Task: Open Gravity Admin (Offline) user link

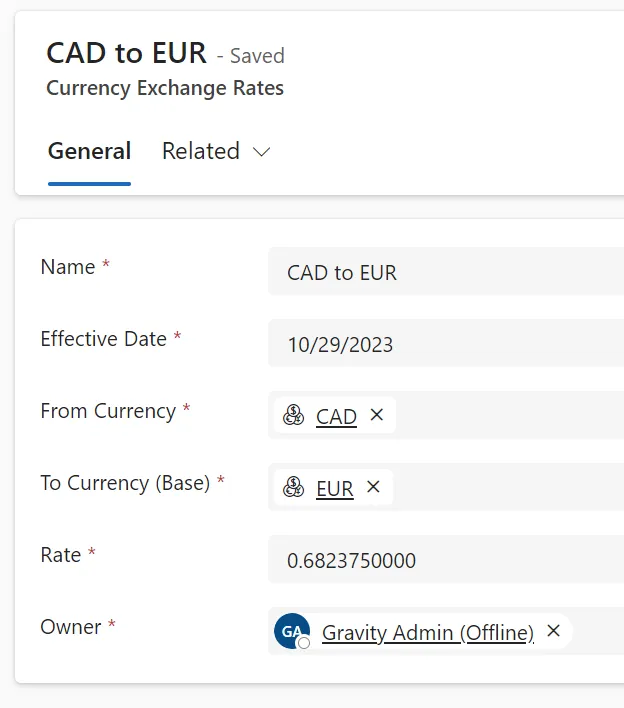Action: (x=428, y=633)
